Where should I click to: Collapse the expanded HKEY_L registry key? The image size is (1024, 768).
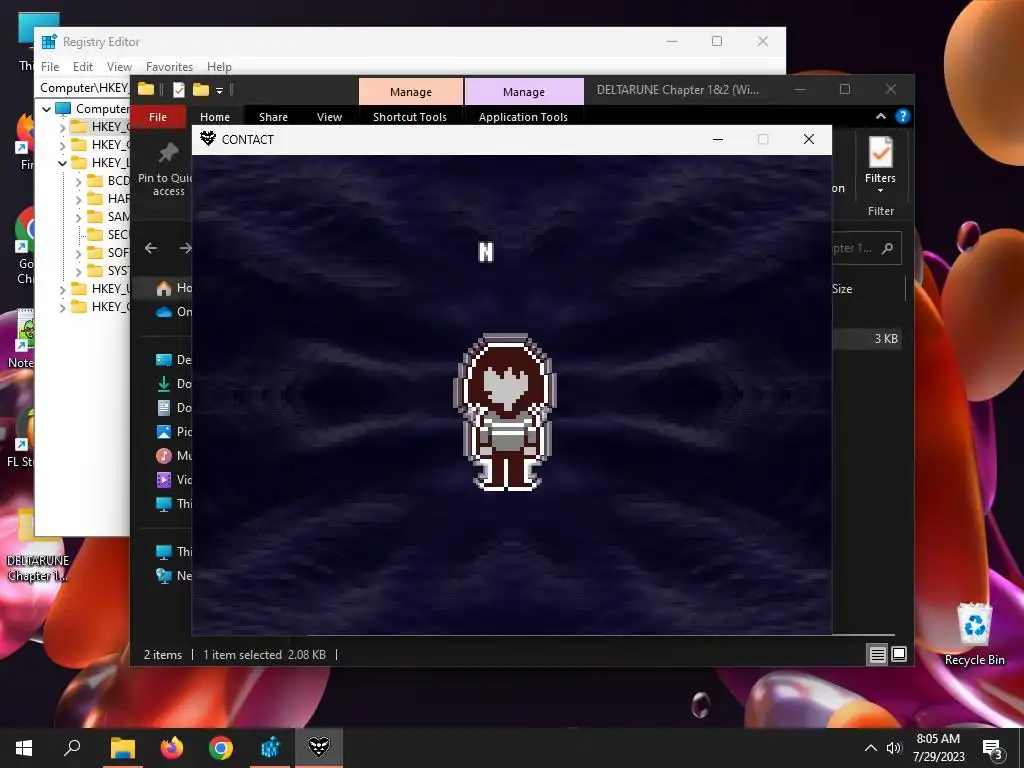63,163
